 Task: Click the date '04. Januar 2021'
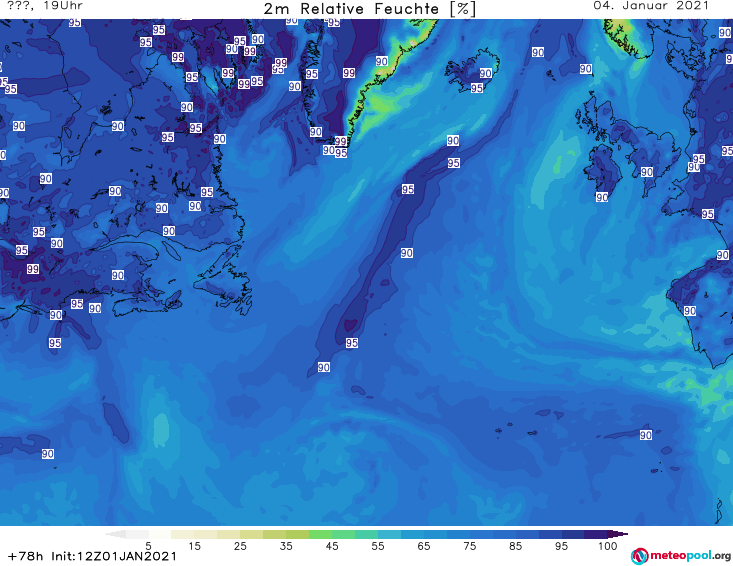[651, 6]
